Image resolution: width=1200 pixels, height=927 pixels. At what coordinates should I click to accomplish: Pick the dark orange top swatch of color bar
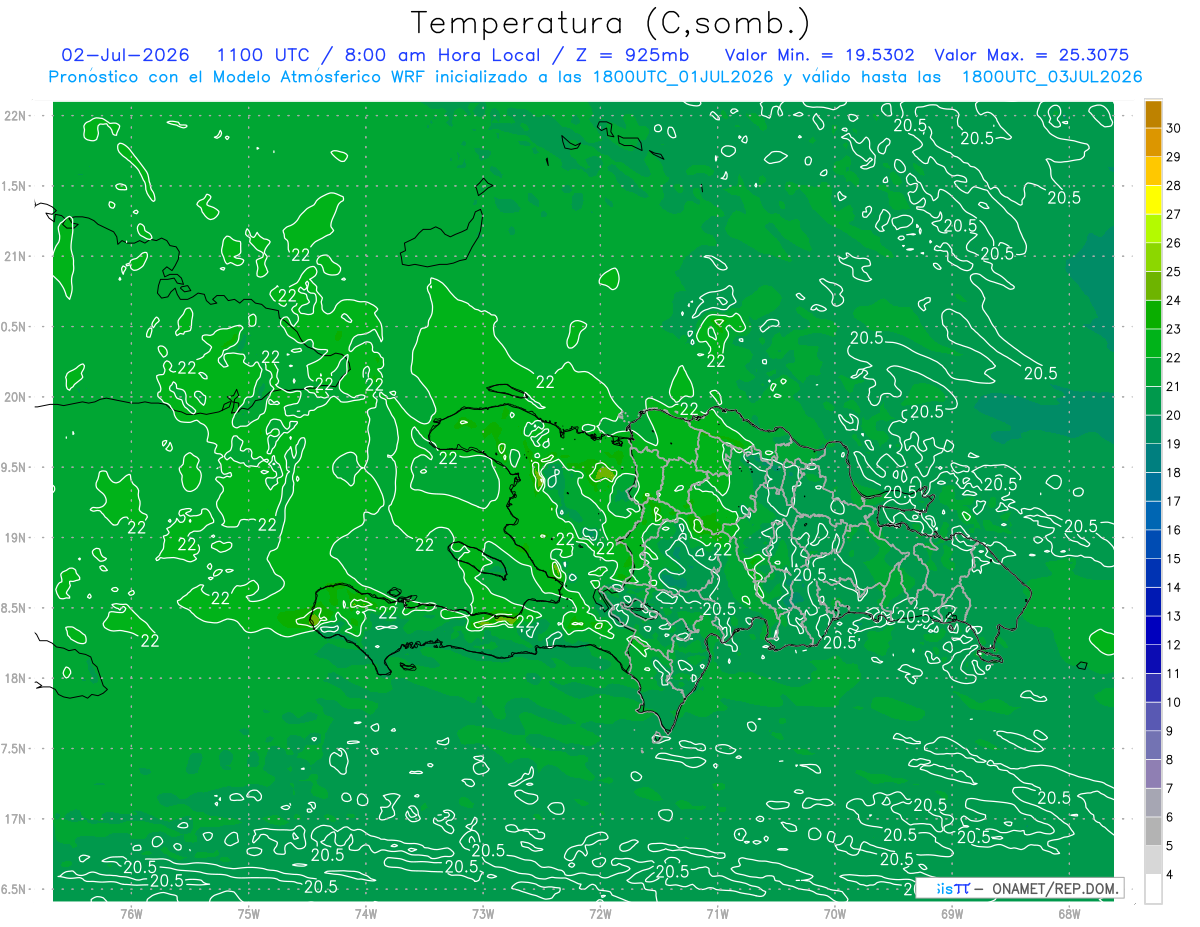[1153, 113]
